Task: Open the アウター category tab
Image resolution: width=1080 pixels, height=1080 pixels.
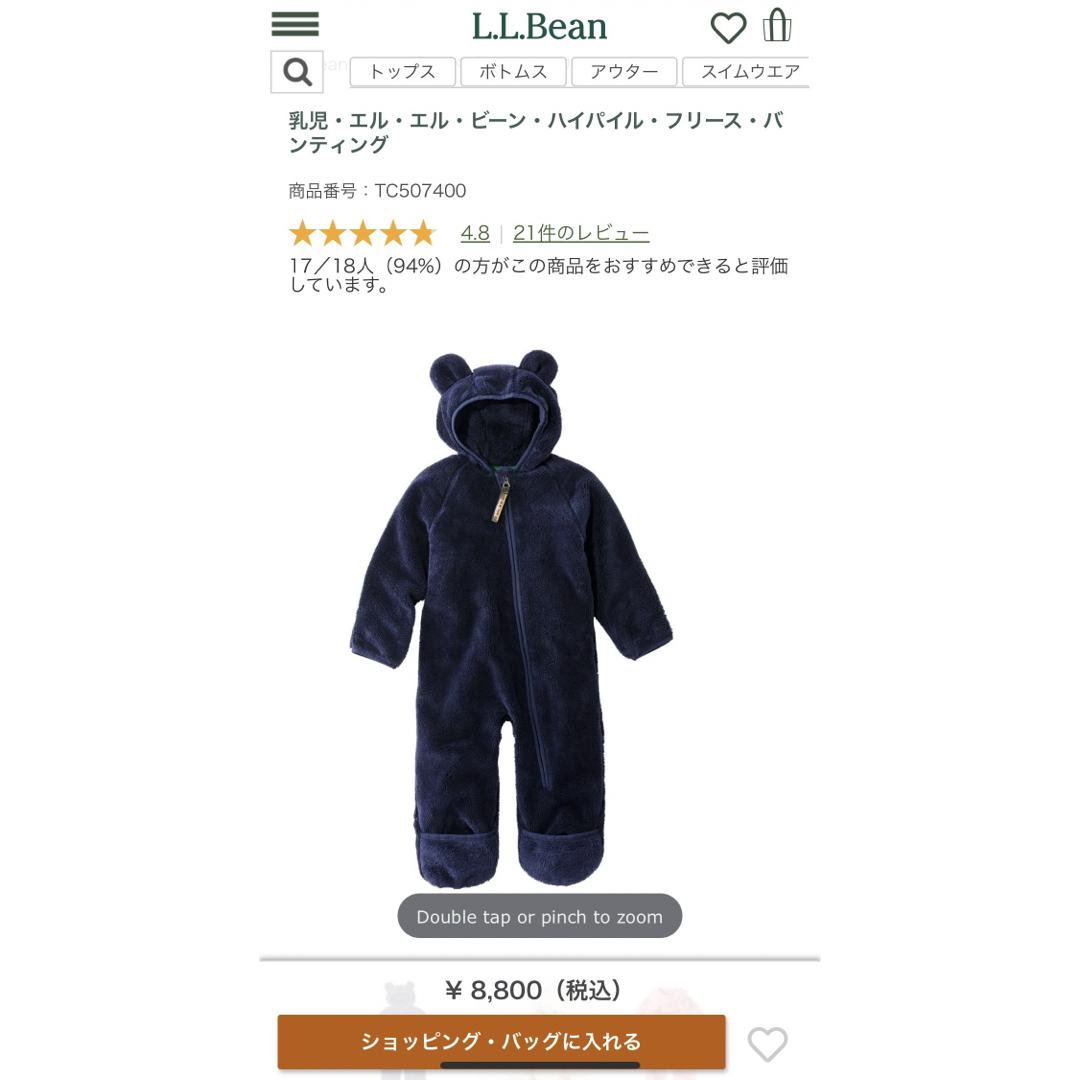Action: pos(624,72)
